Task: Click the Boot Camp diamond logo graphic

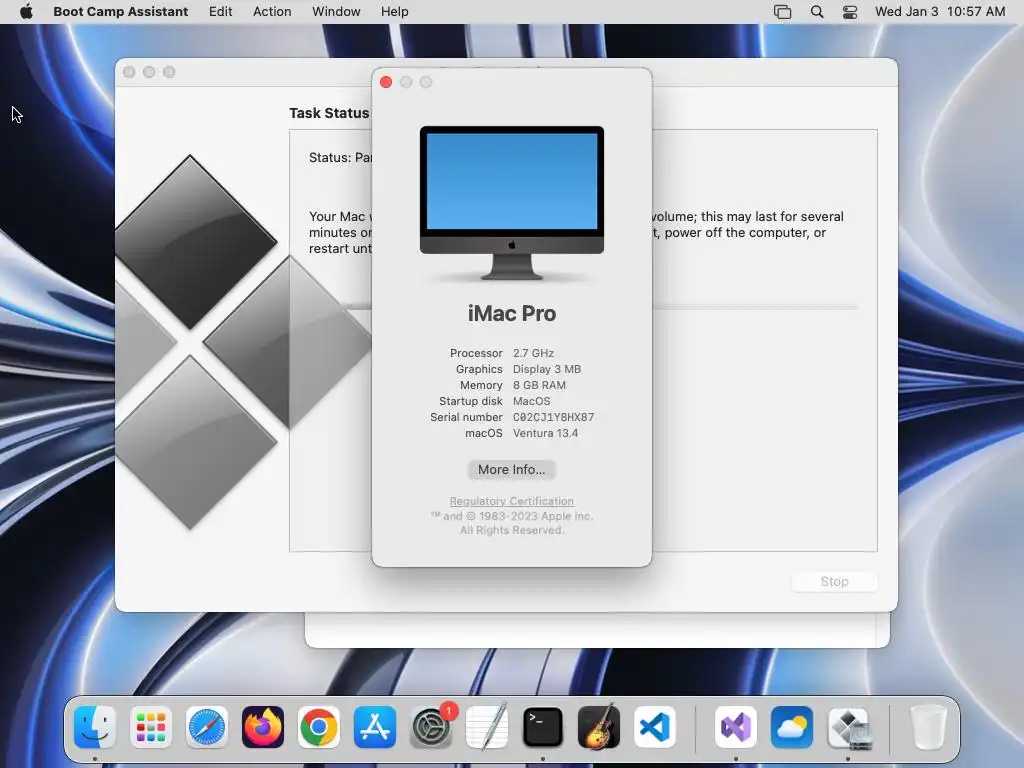Action: (243, 342)
